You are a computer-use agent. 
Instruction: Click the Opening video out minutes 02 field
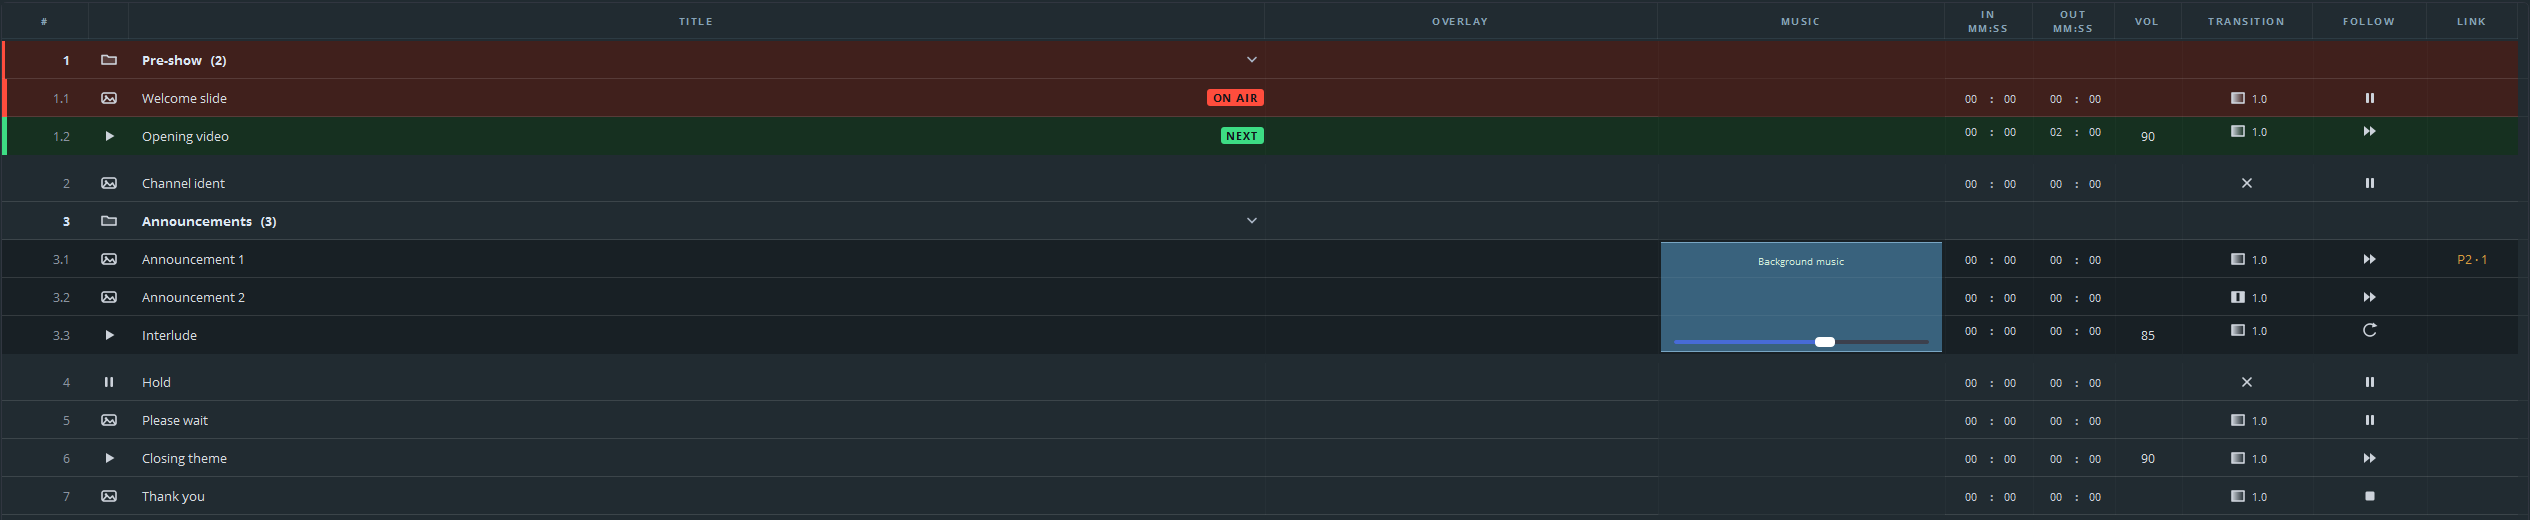pyautogui.click(x=2055, y=132)
